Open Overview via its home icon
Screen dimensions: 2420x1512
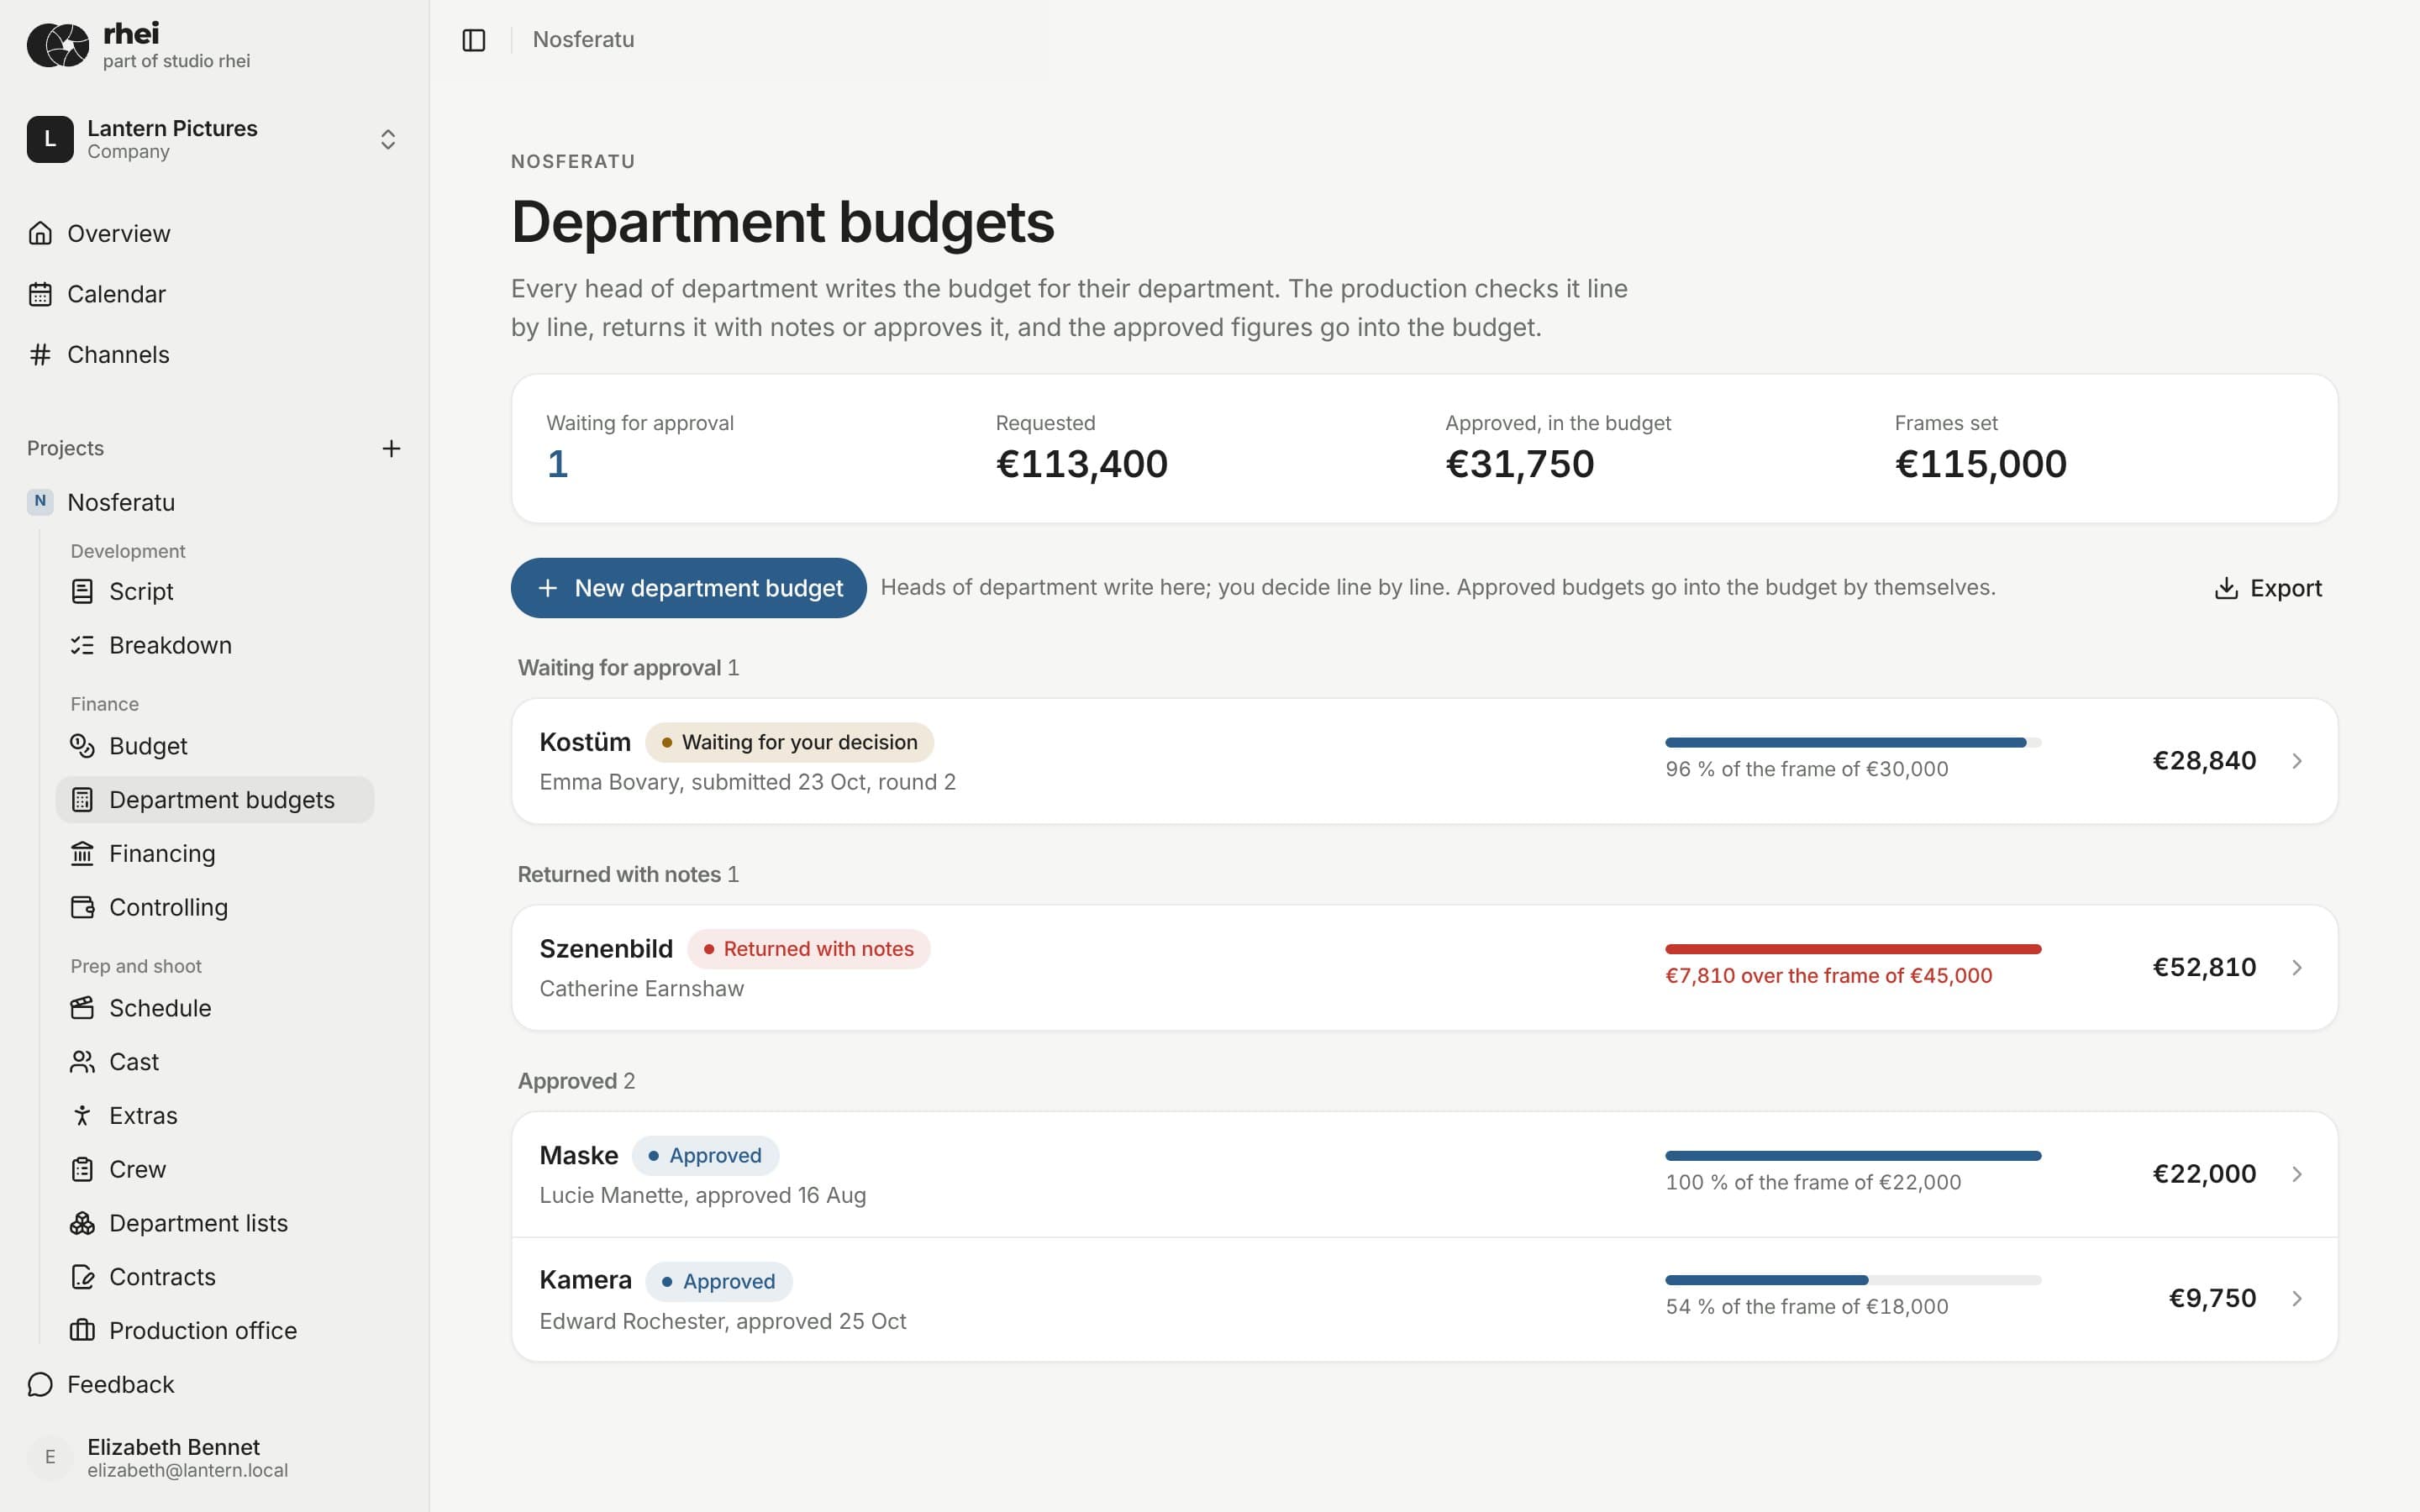[x=40, y=233]
